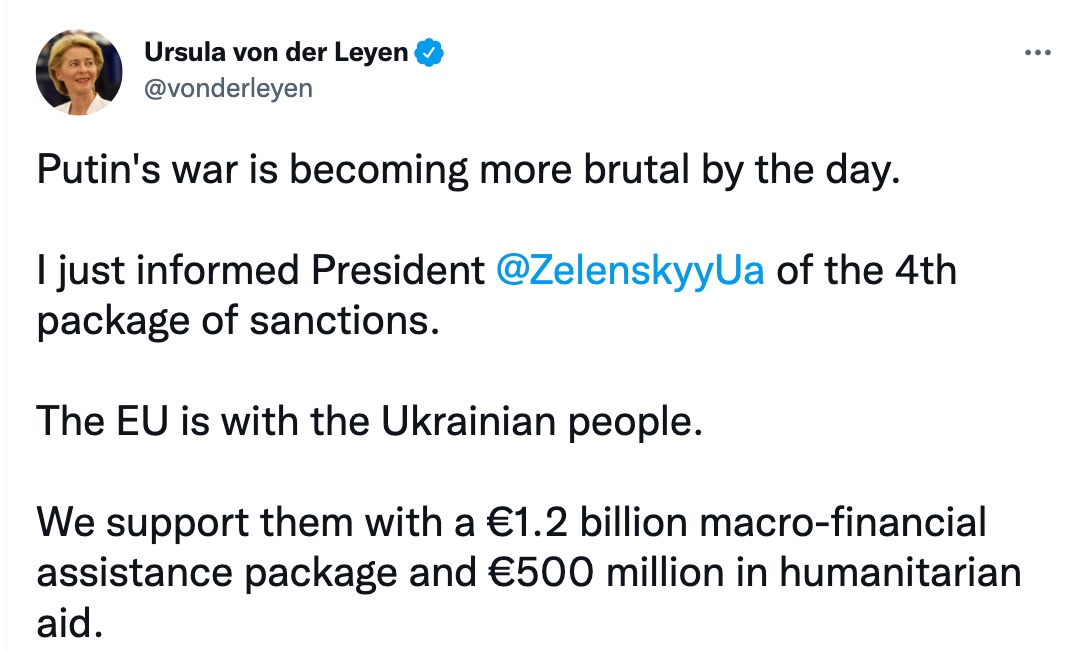Click the line 'package of sanctions.'
Screen dimensions: 1068x650
238,321
